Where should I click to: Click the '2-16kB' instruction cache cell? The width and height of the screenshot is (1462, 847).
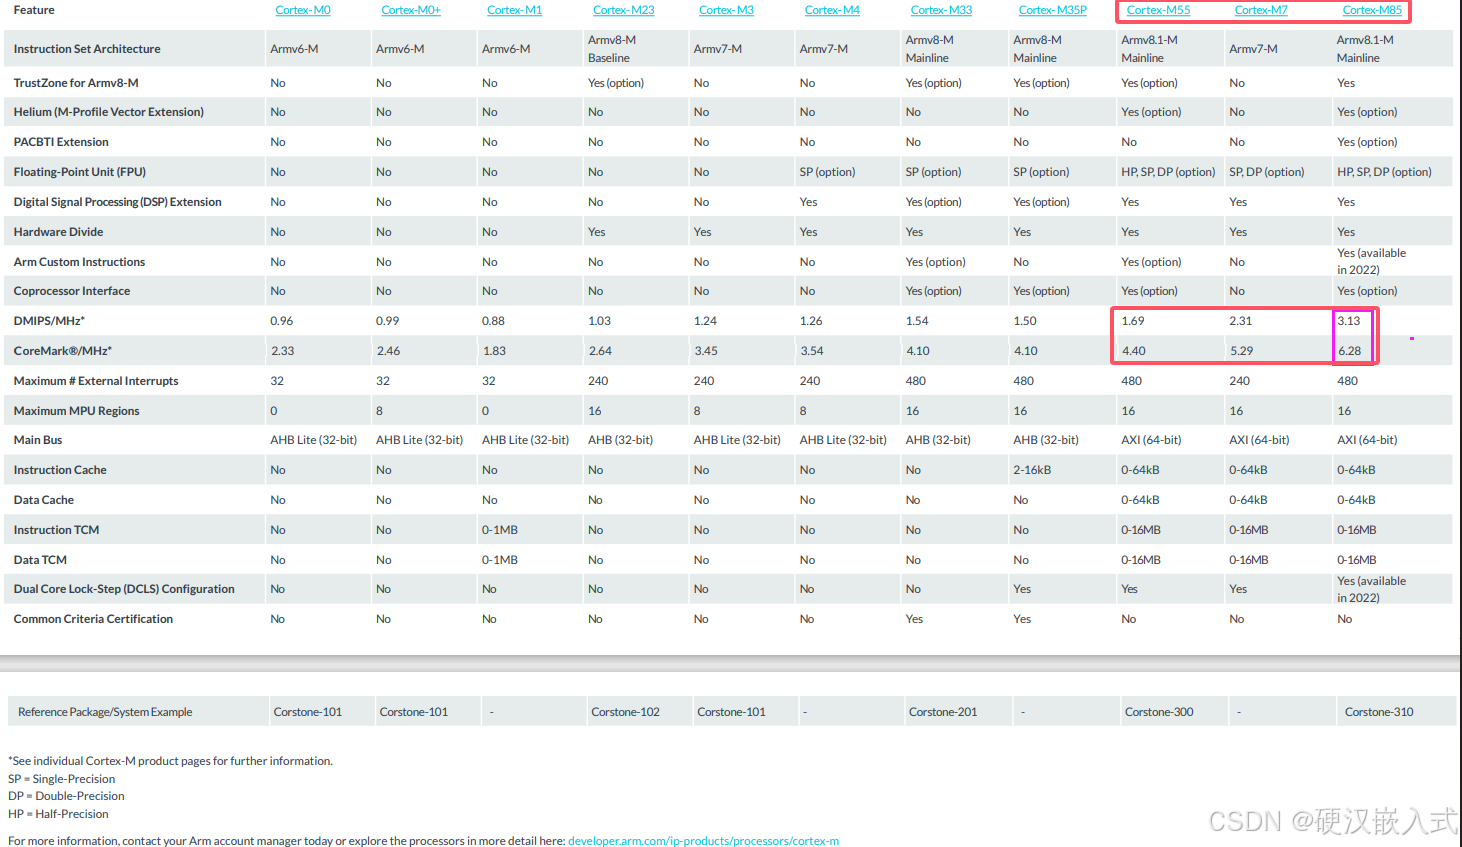tap(1035, 470)
